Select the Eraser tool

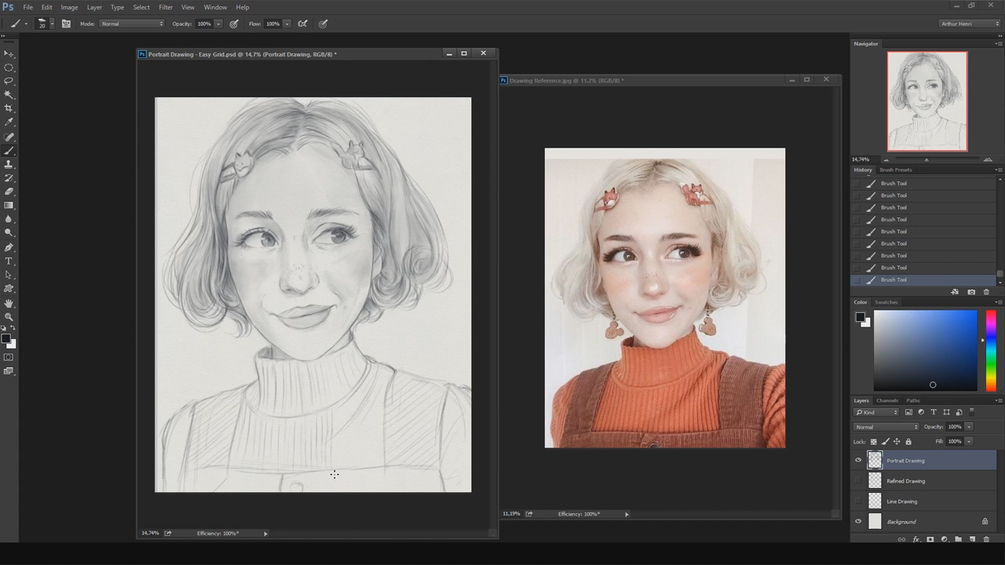(x=8, y=192)
